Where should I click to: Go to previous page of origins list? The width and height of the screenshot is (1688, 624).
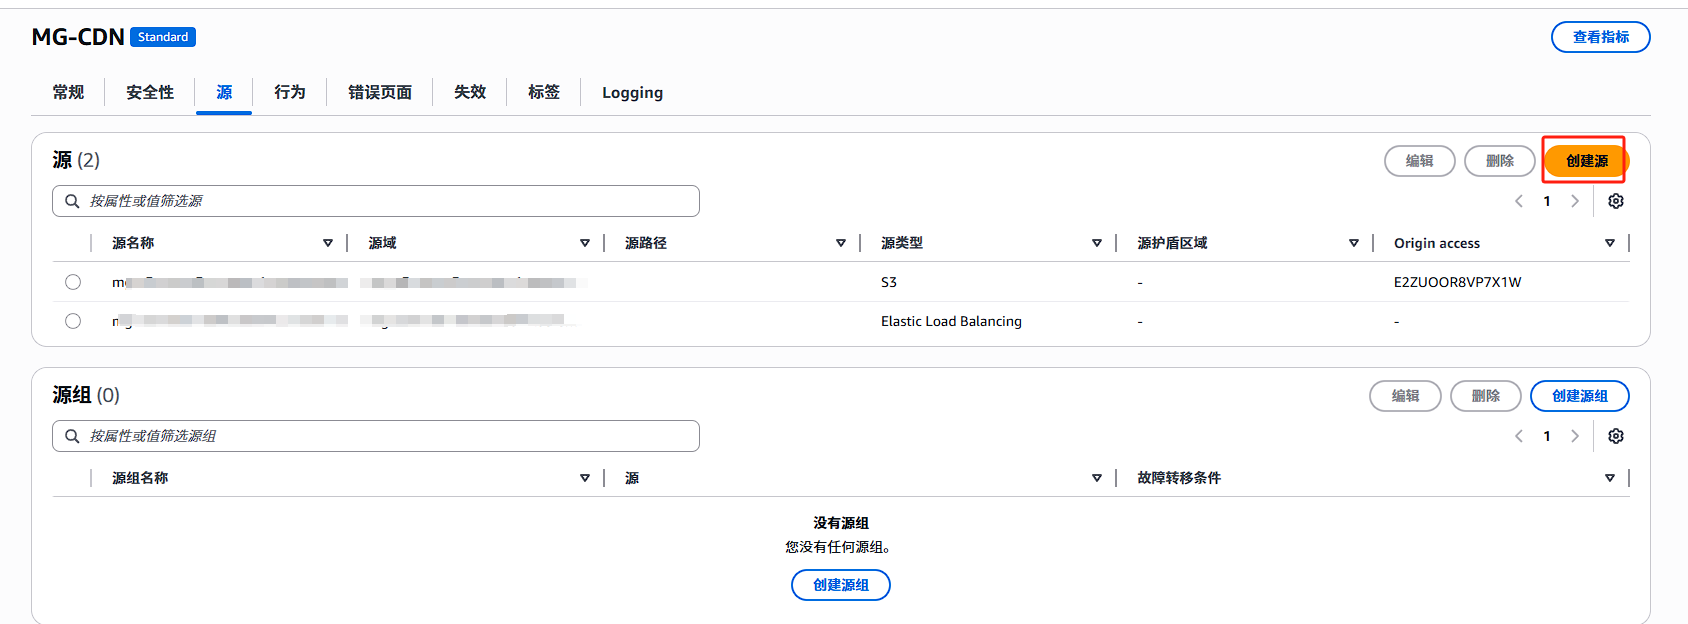click(1519, 201)
